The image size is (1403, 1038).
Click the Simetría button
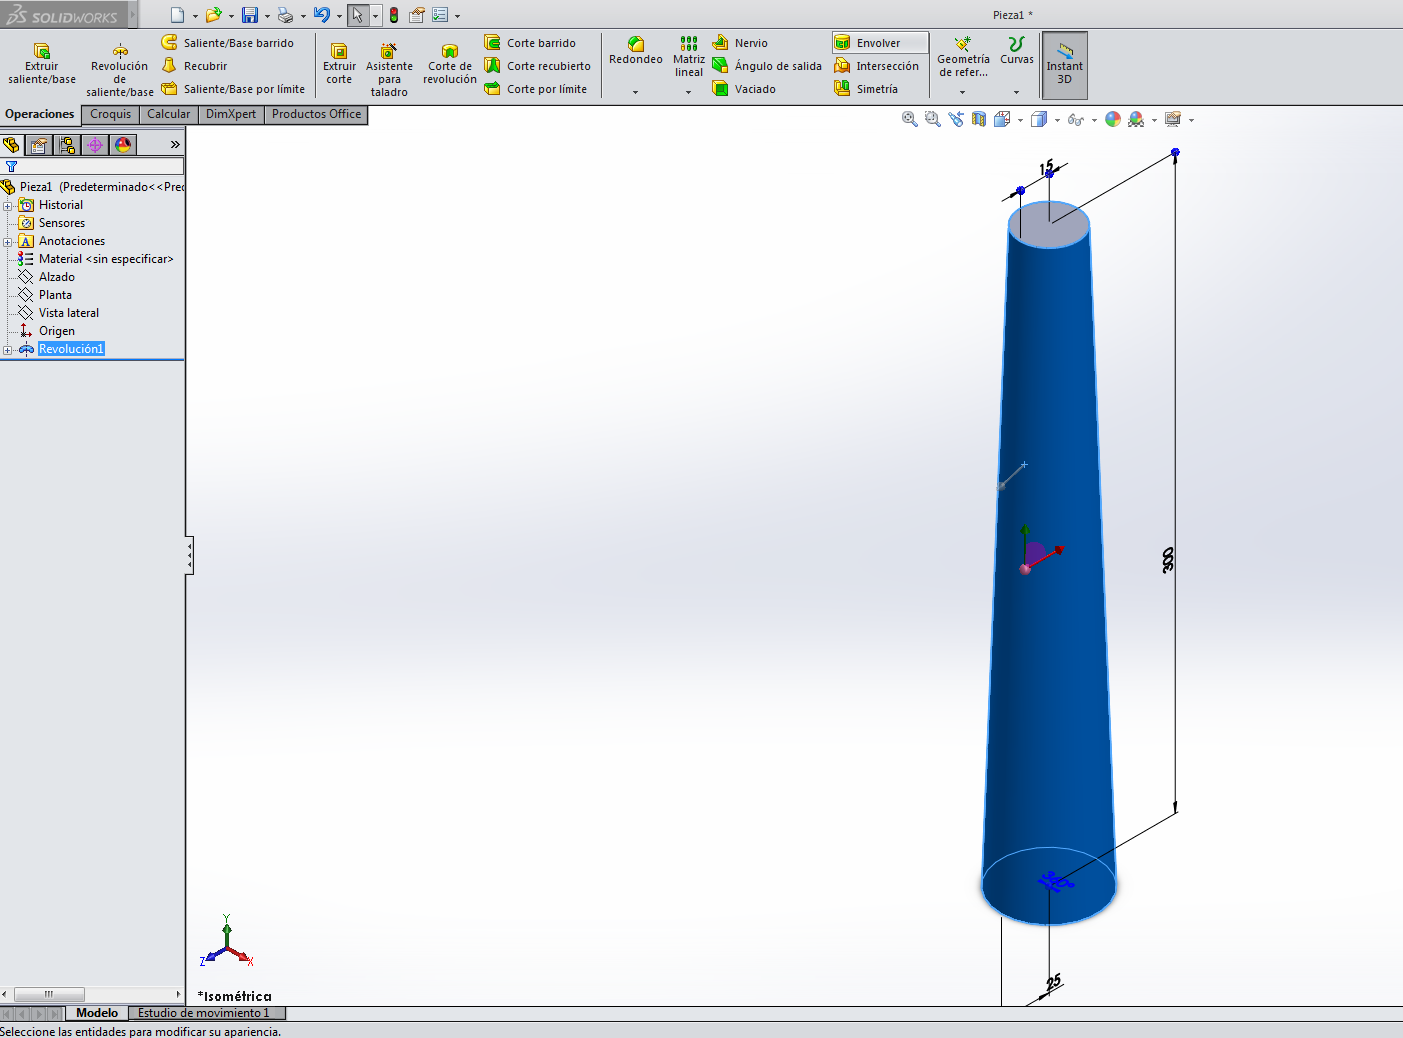point(866,89)
